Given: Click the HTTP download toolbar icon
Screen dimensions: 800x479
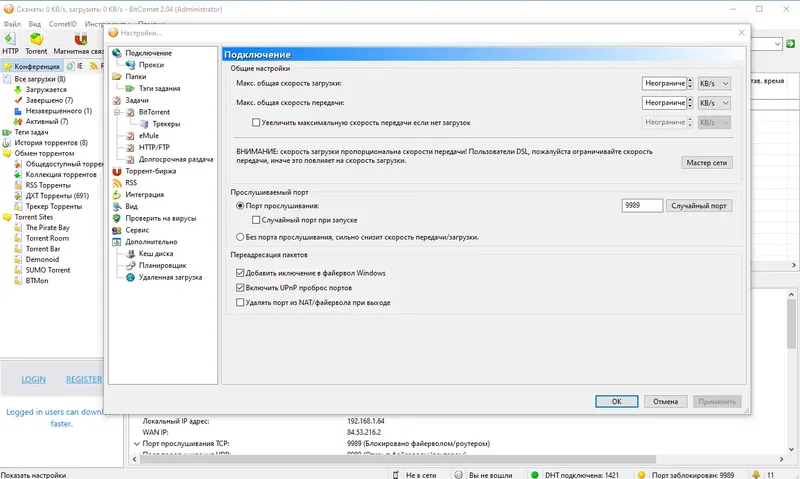Looking at the screenshot, I should pos(10,39).
